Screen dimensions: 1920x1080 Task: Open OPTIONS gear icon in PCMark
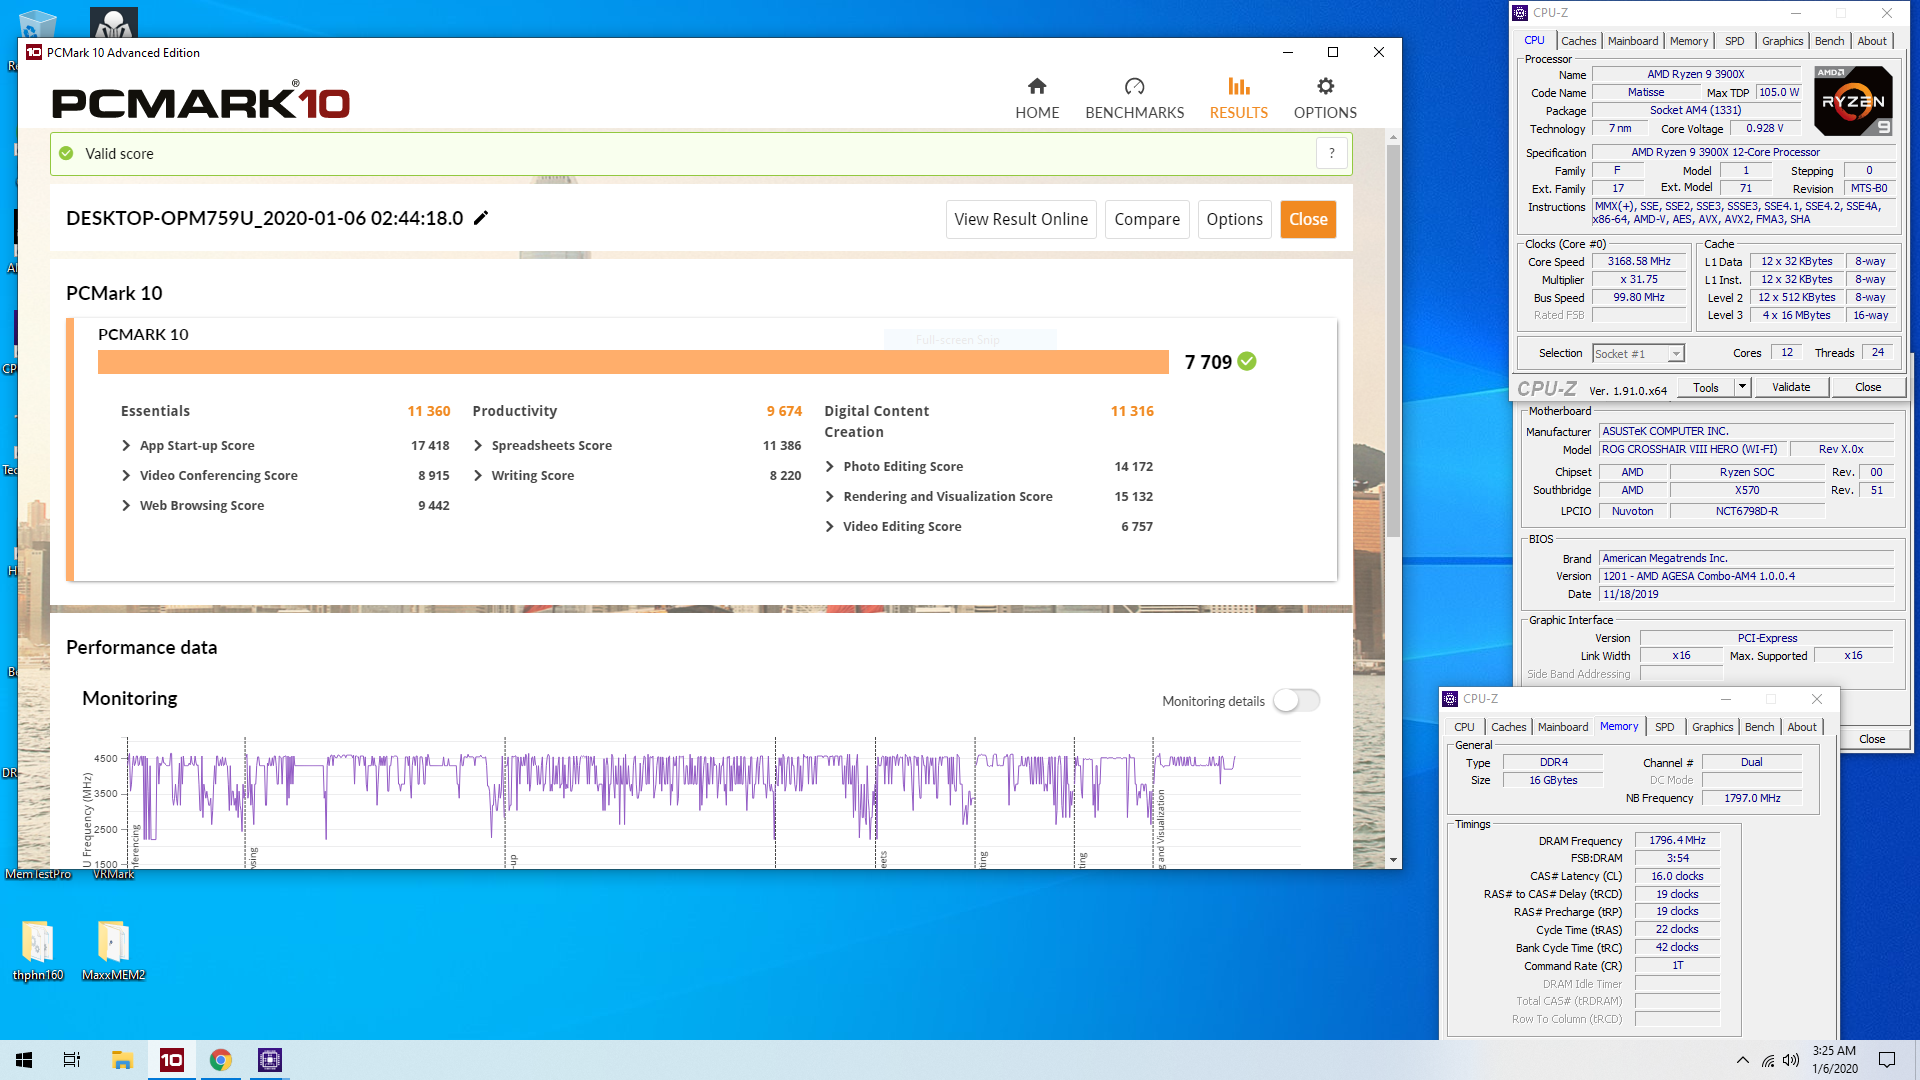point(1325,86)
